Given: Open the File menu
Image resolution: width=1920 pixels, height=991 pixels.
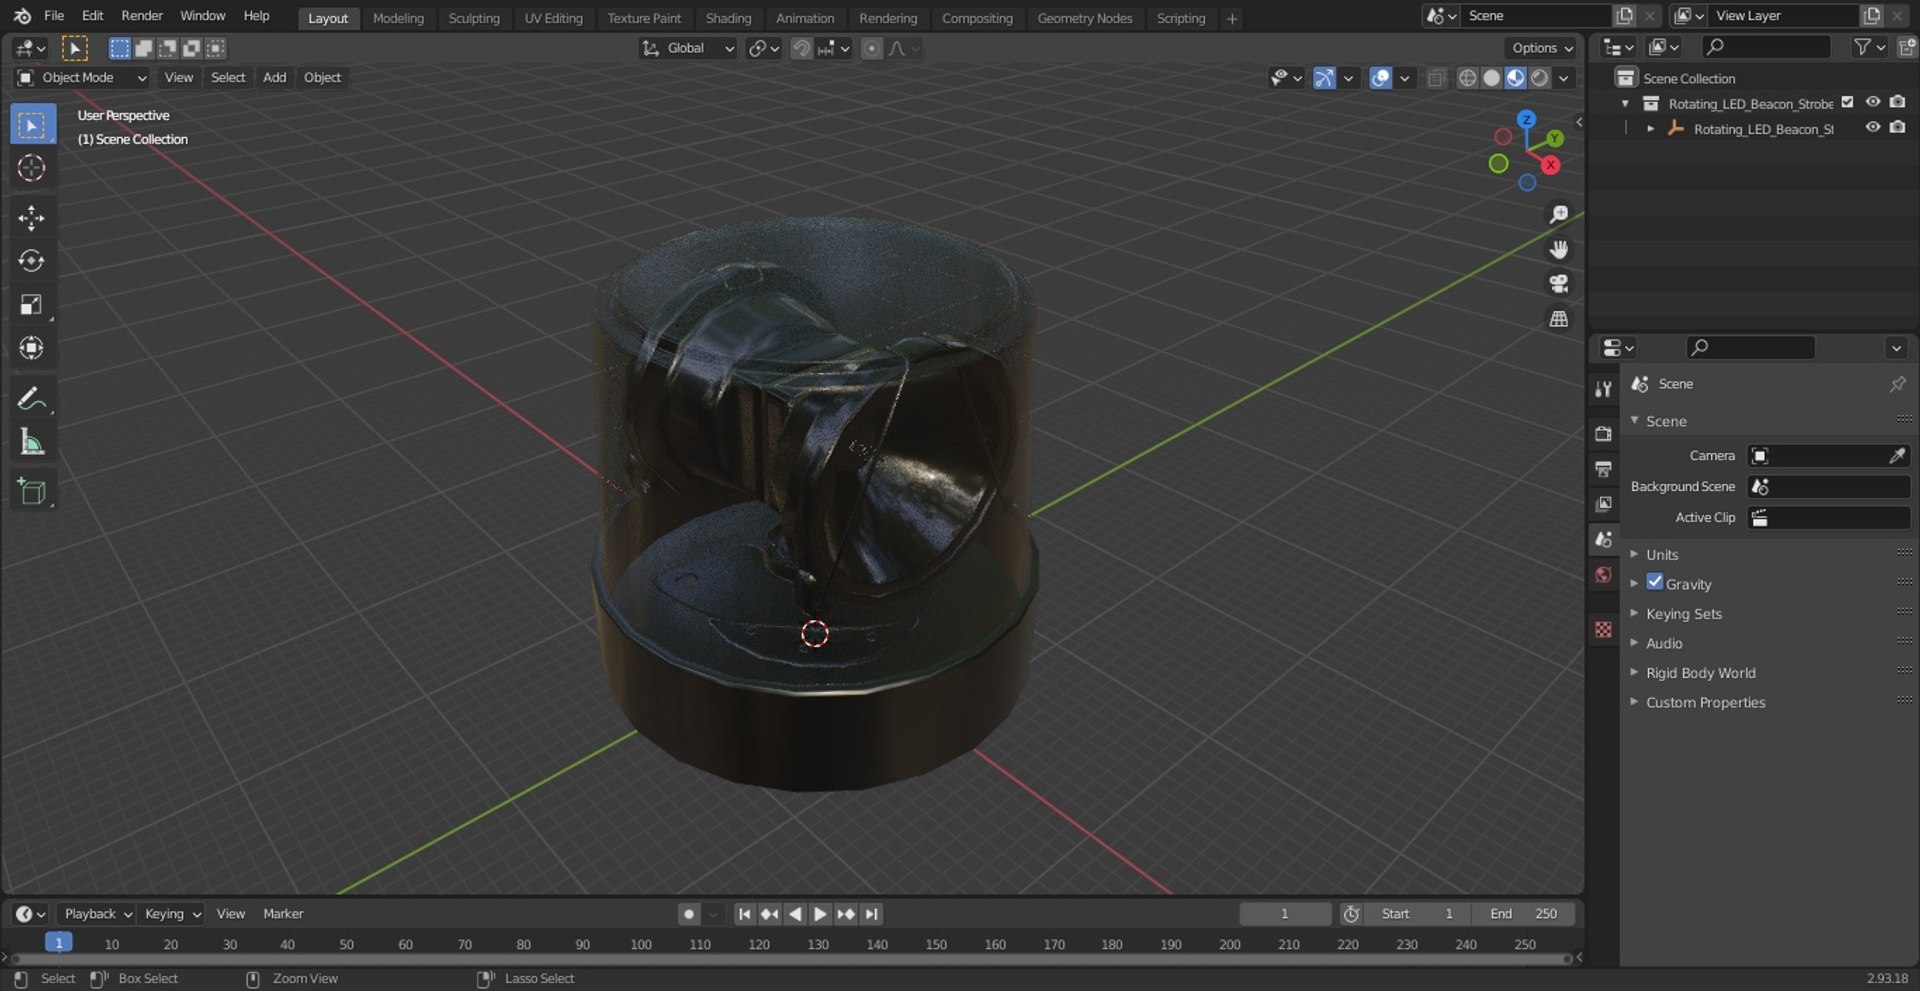Looking at the screenshot, I should click(54, 16).
